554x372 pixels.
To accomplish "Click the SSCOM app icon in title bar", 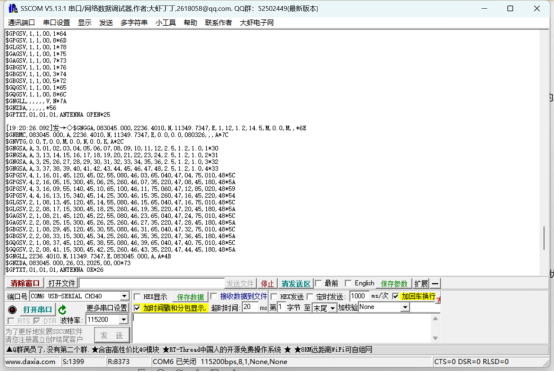I will 13,8.
